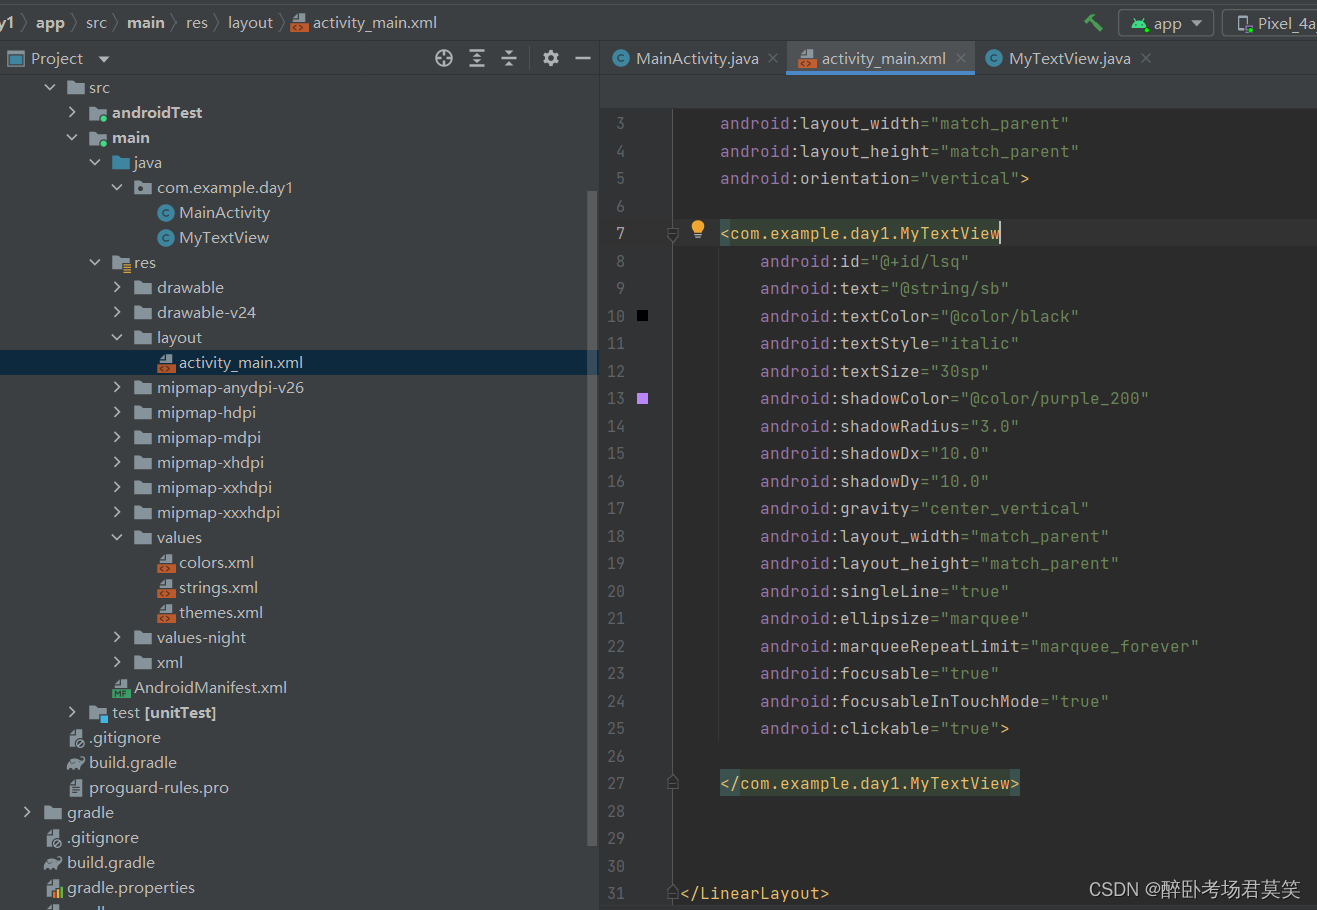Viewport: 1317px width, 910px height.
Task: Open Project panel settings gear
Action: 551,58
